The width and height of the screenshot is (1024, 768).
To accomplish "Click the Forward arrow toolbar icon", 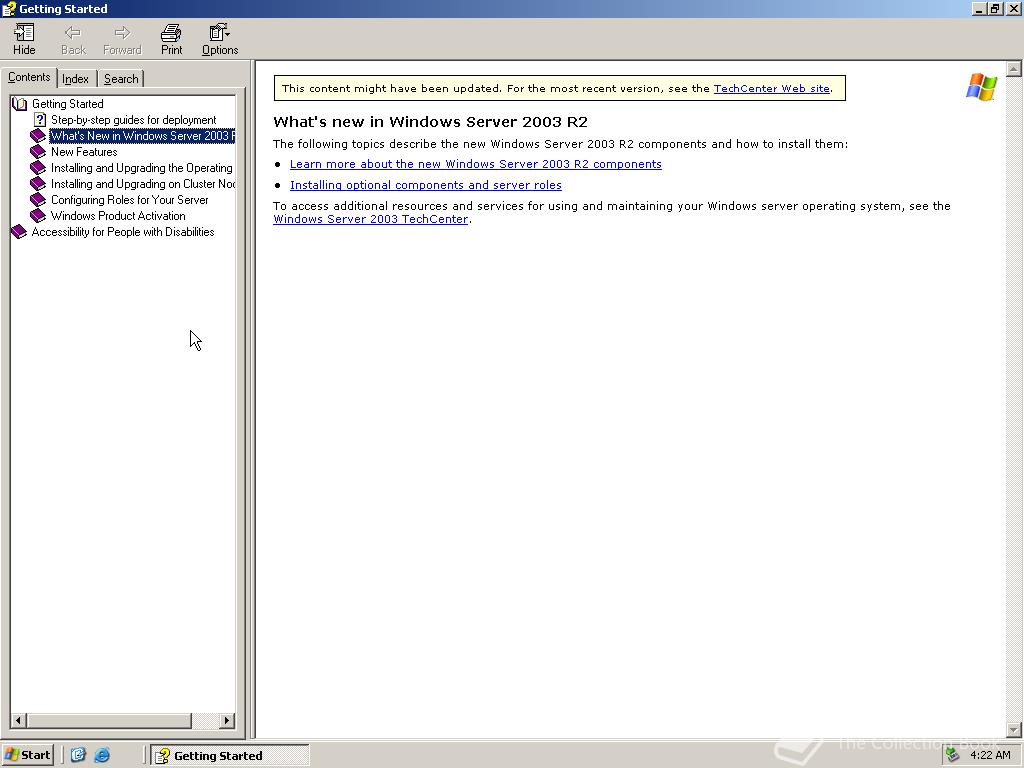I will 122,39.
